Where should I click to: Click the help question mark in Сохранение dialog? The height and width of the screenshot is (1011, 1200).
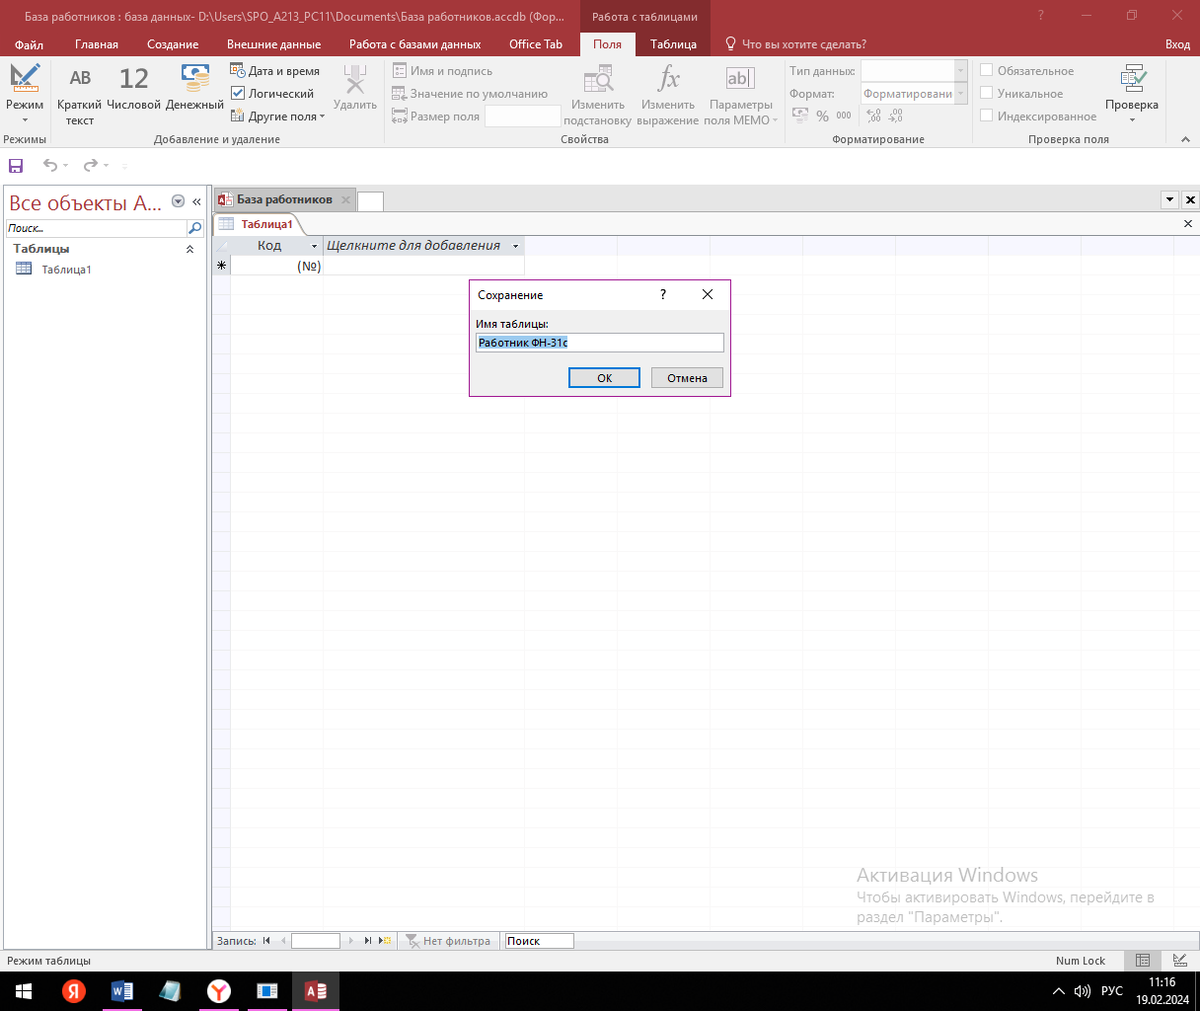pos(663,295)
